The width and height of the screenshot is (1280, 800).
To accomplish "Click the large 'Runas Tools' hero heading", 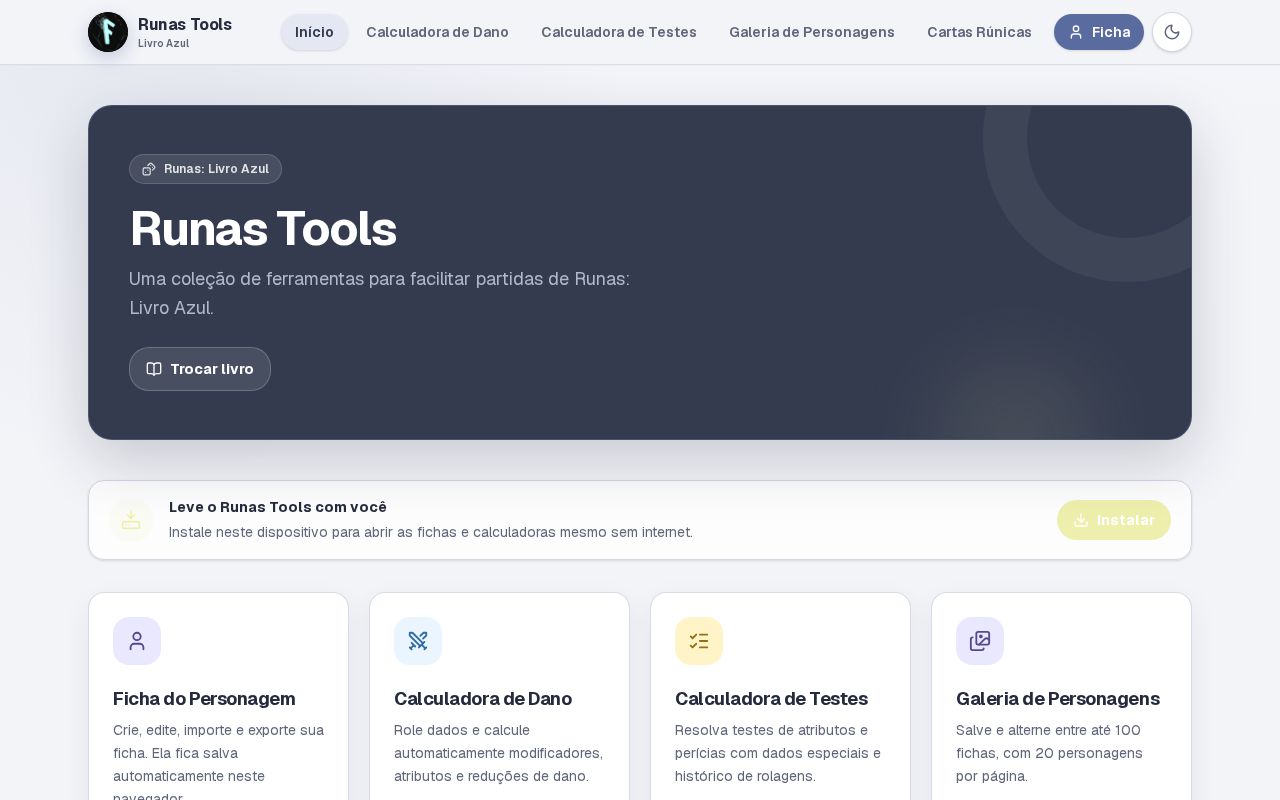I will [x=263, y=228].
